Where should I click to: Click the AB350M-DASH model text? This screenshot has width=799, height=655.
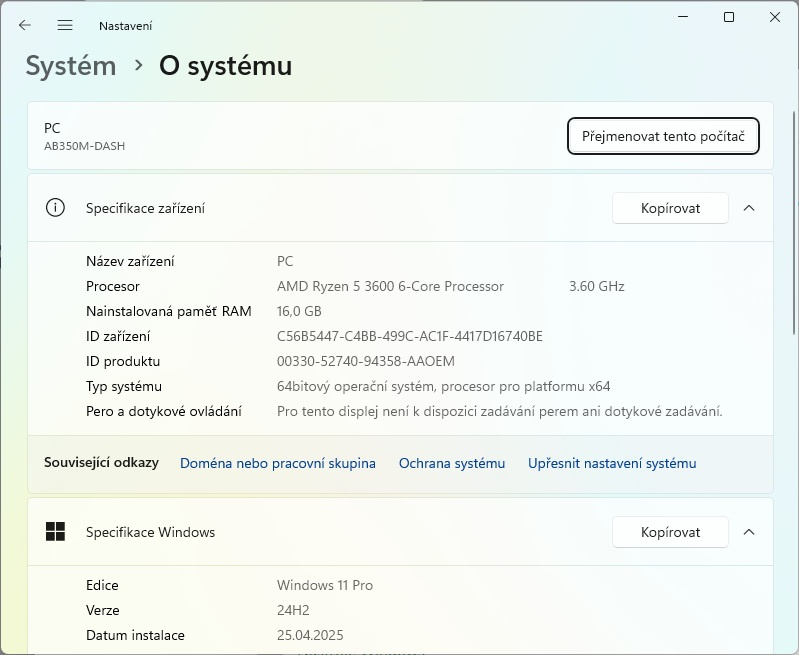point(85,146)
